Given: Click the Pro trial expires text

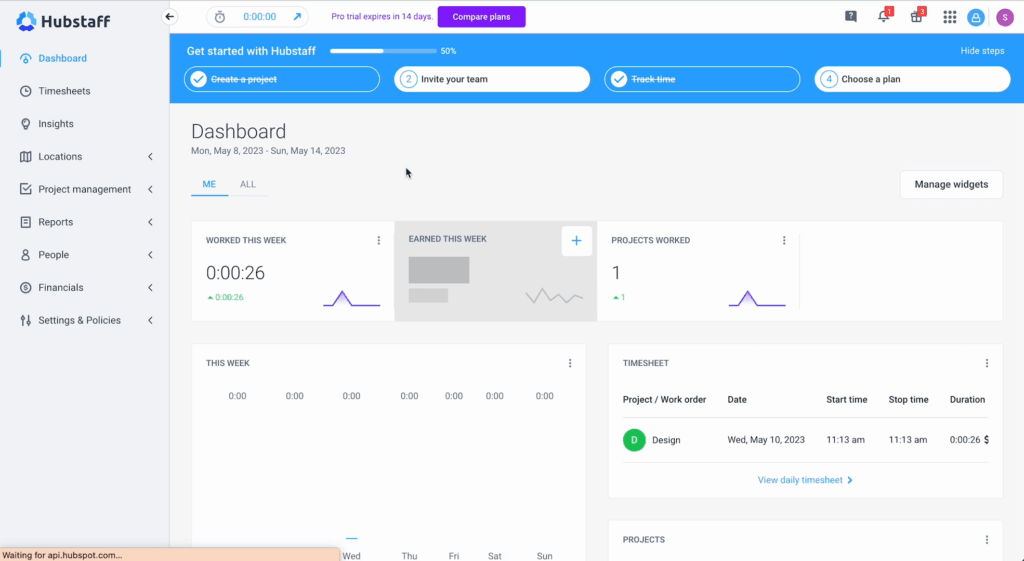Looking at the screenshot, I should (x=382, y=17).
